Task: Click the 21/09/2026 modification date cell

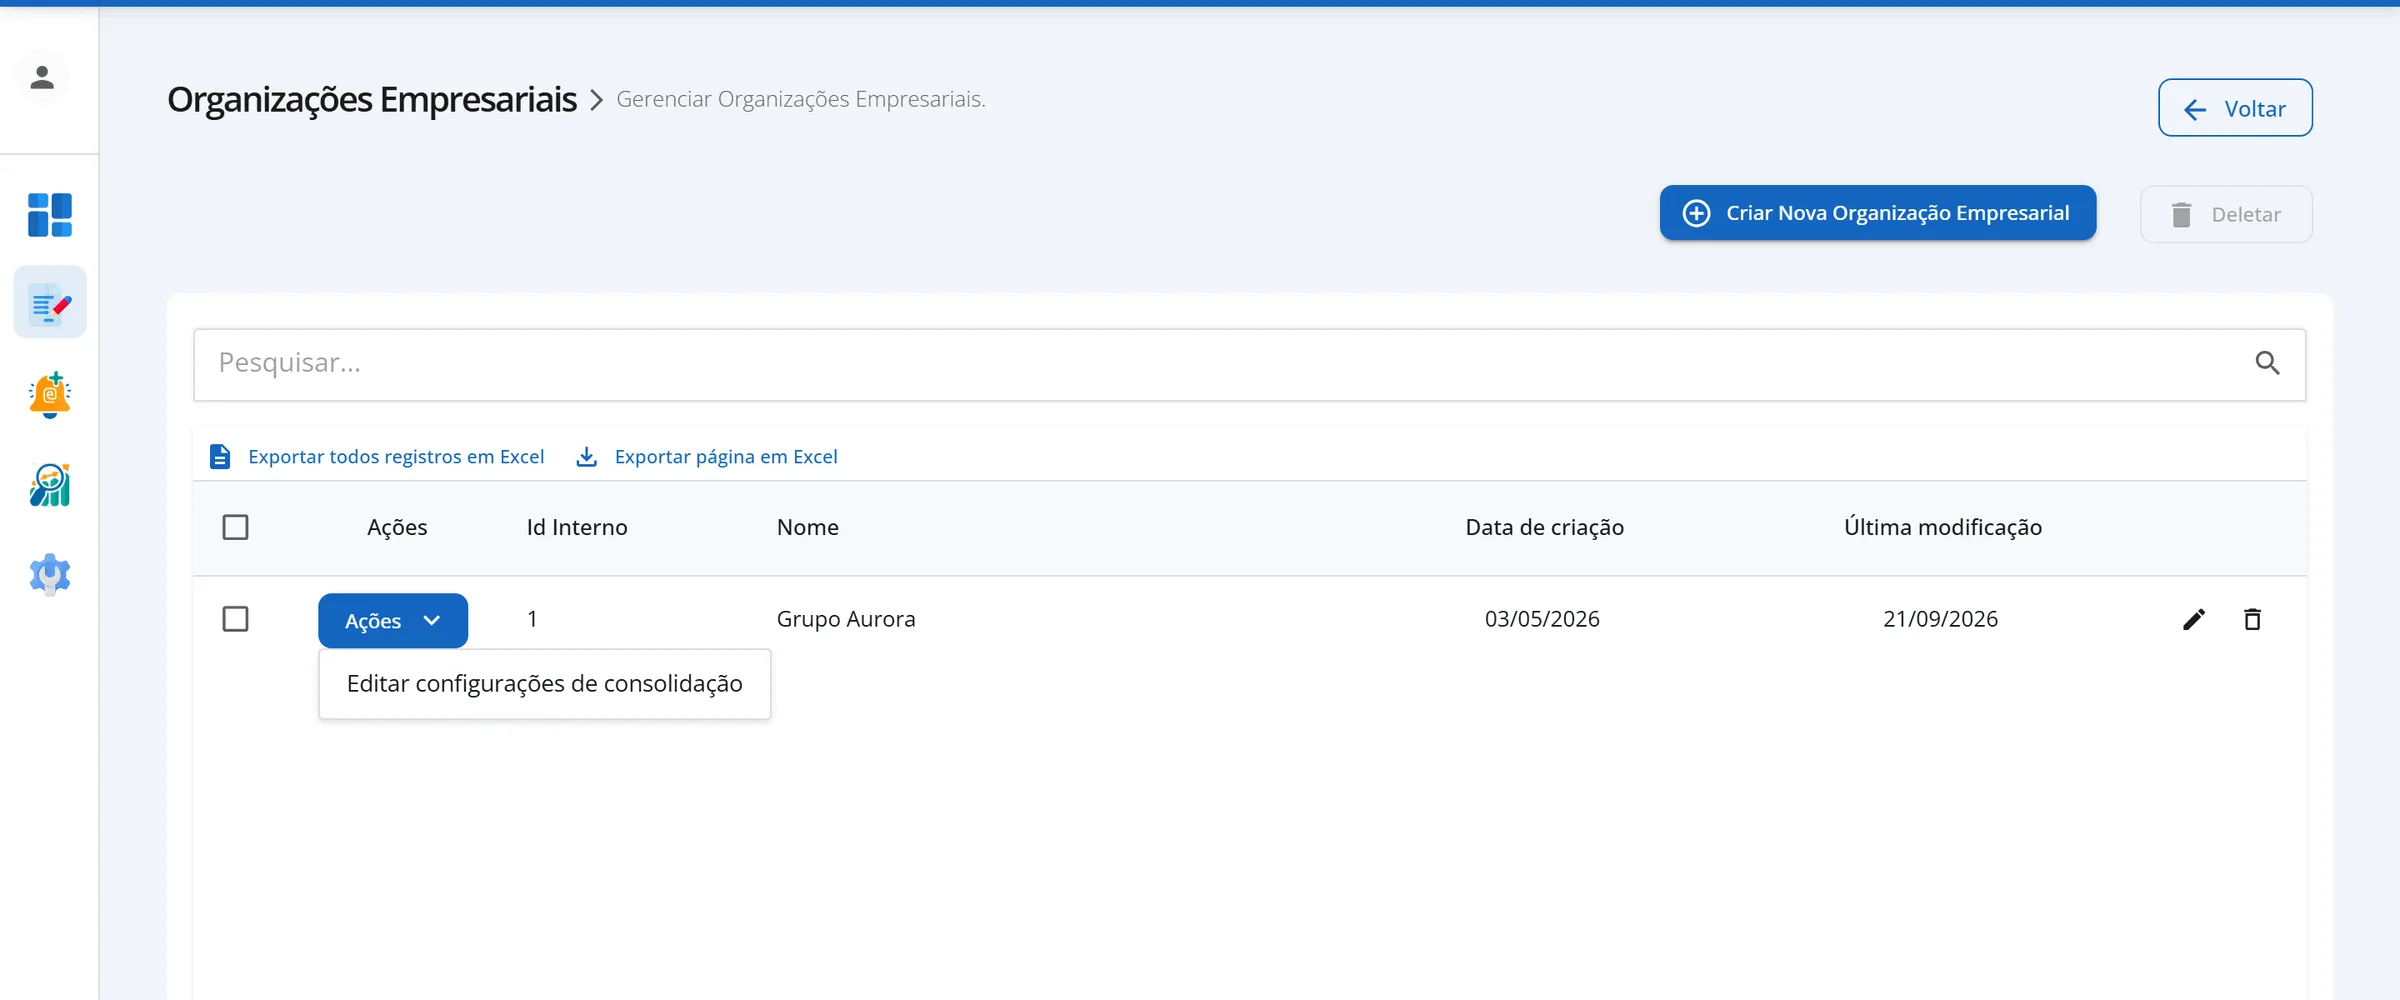Action: click(x=1940, y=619)
